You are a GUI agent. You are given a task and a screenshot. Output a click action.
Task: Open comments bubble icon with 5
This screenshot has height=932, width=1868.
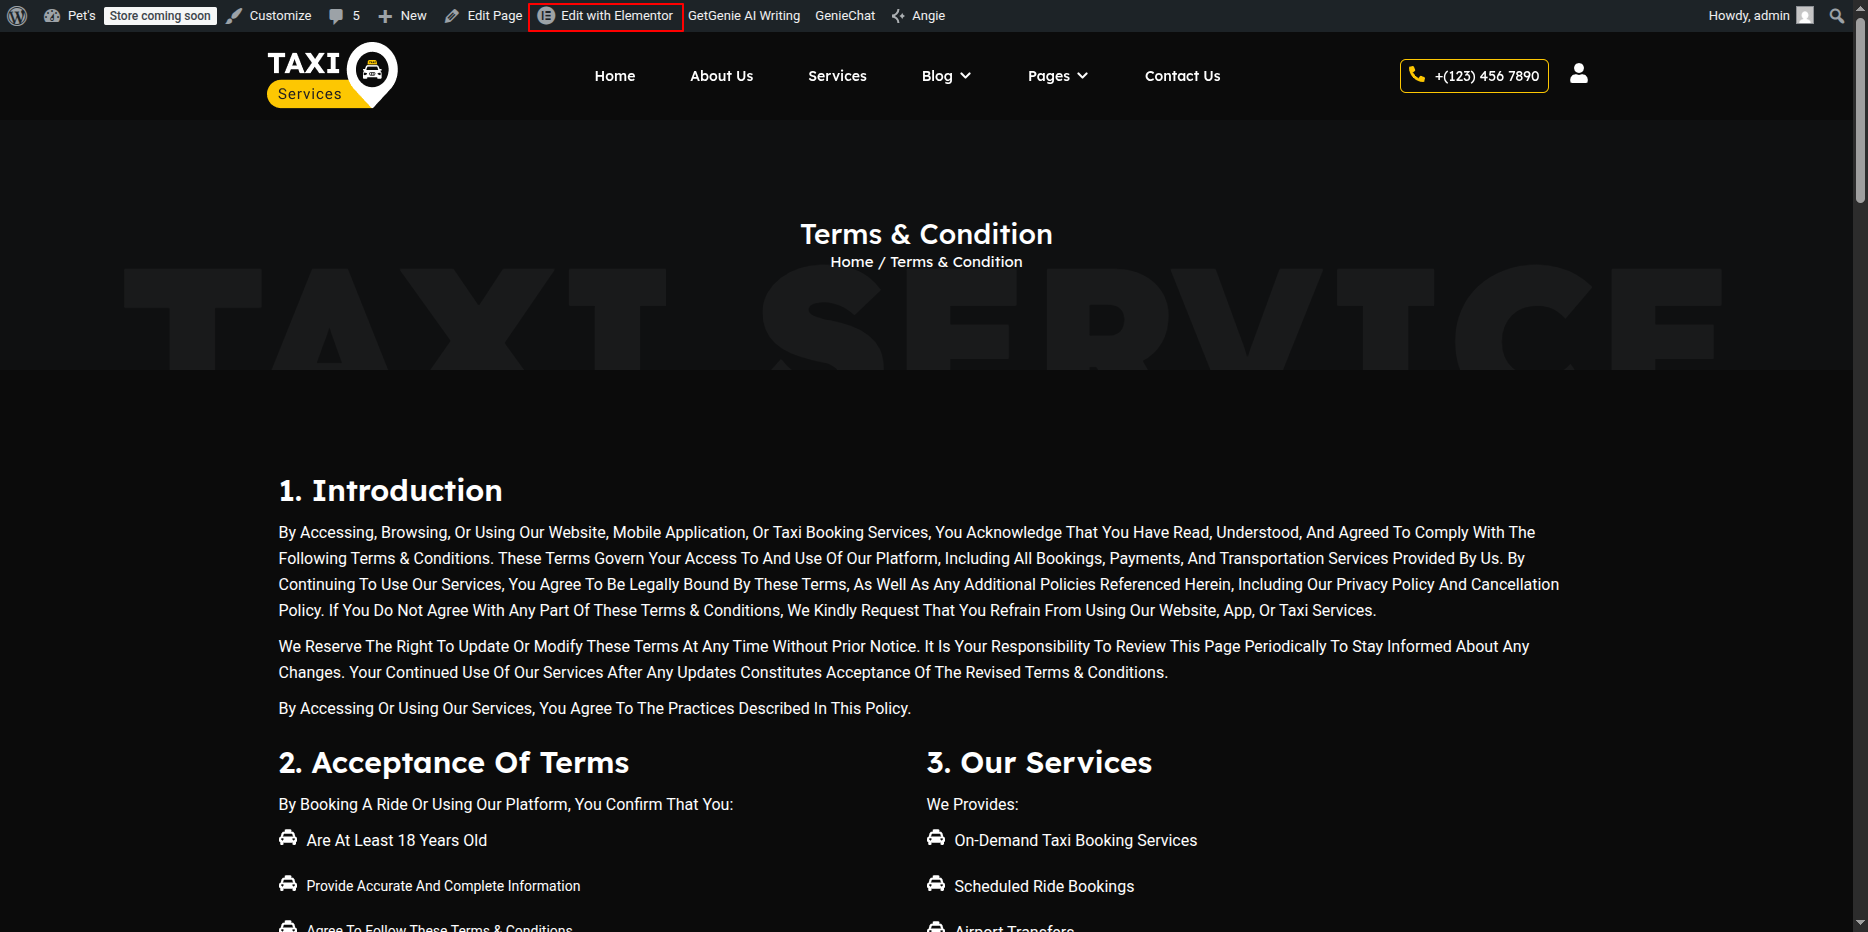[x=336, y=16]
